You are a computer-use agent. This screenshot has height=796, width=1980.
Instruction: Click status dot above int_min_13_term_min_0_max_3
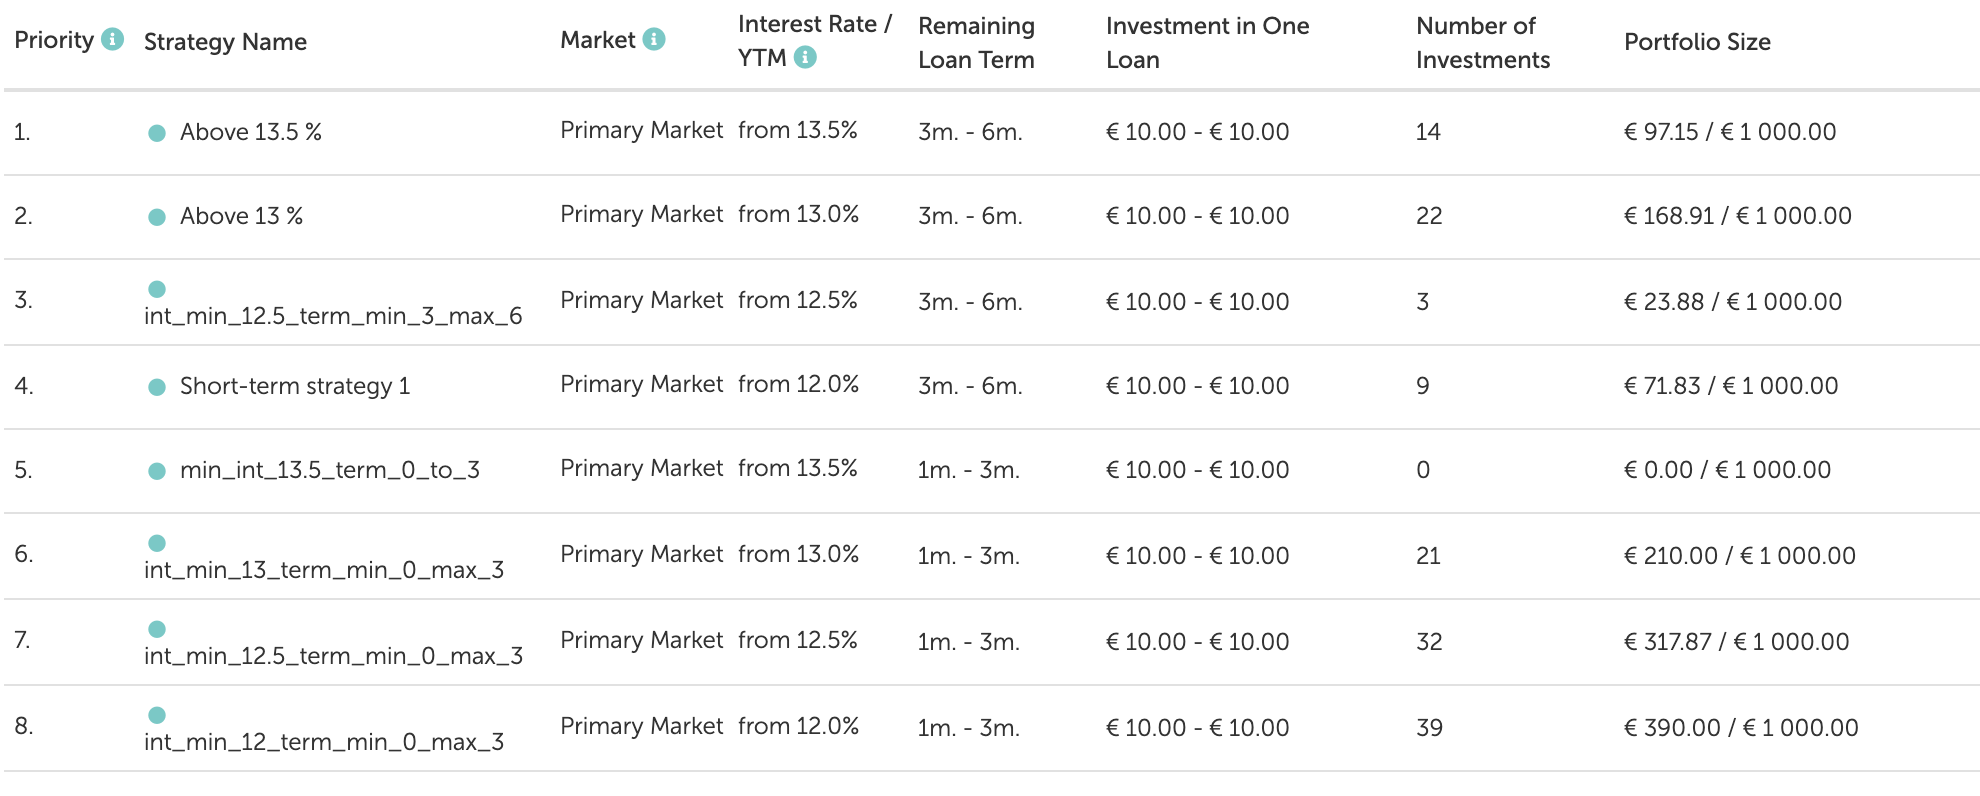[157, 543]
